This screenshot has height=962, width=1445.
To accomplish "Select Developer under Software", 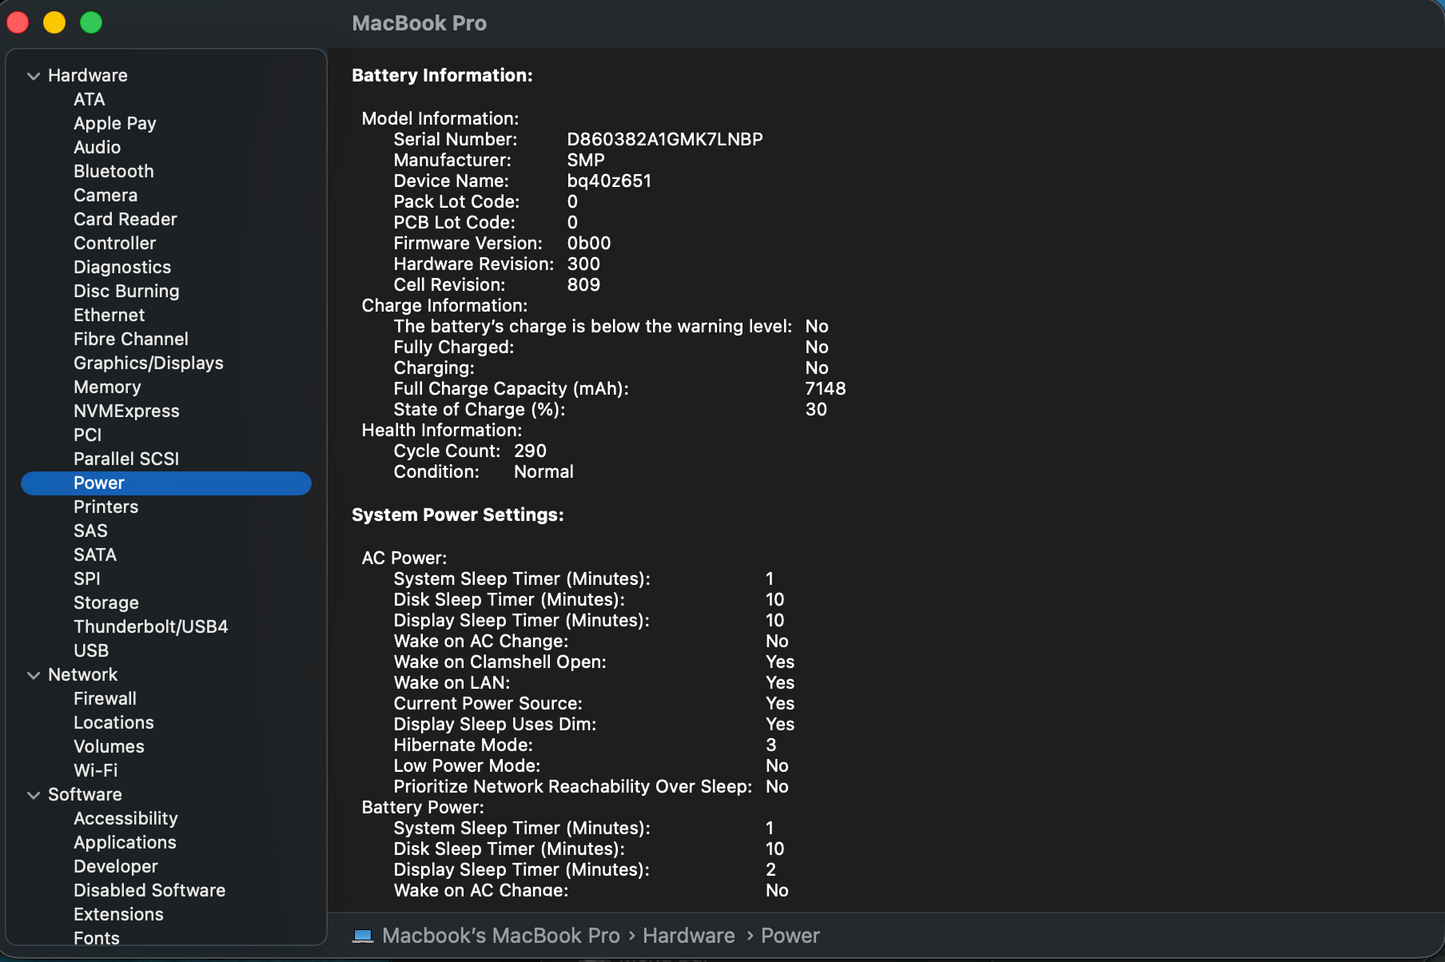I will click(x=116, y=867).
